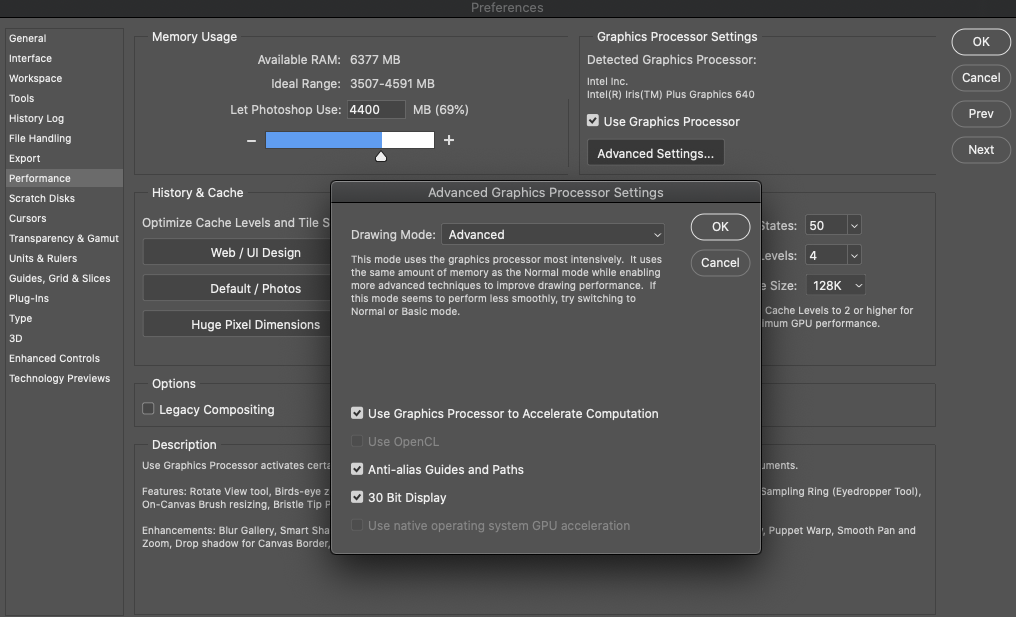Click the minus icon to decrease memory
Viewport: 1016px width, 617px height.
[251, 141]
